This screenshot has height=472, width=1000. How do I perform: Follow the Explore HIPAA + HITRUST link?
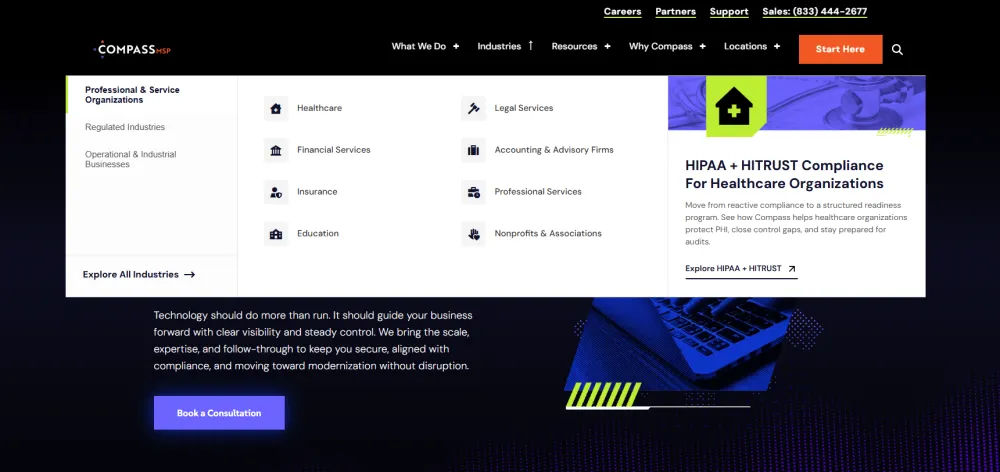click(x=741, y=269)
